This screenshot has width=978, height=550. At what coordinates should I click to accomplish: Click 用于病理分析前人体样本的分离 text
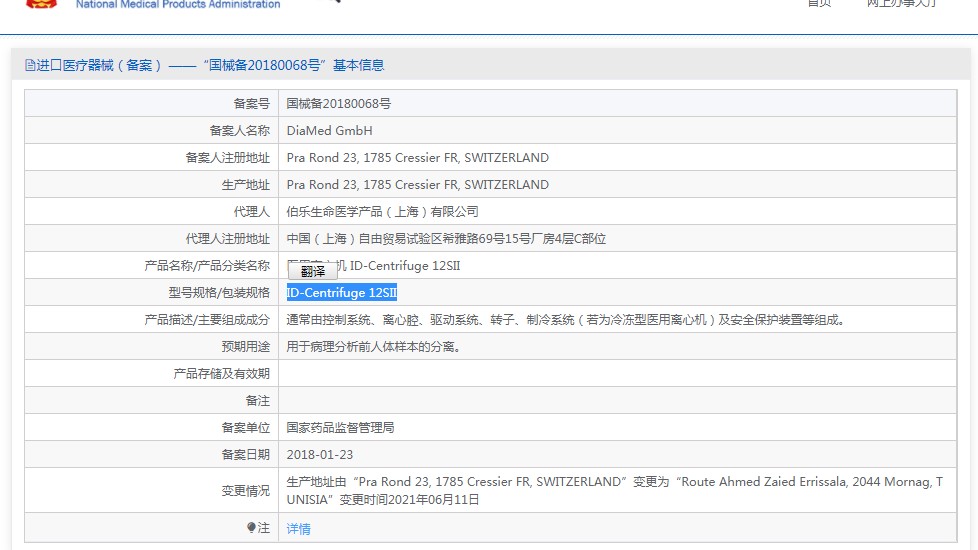[373, 347]
